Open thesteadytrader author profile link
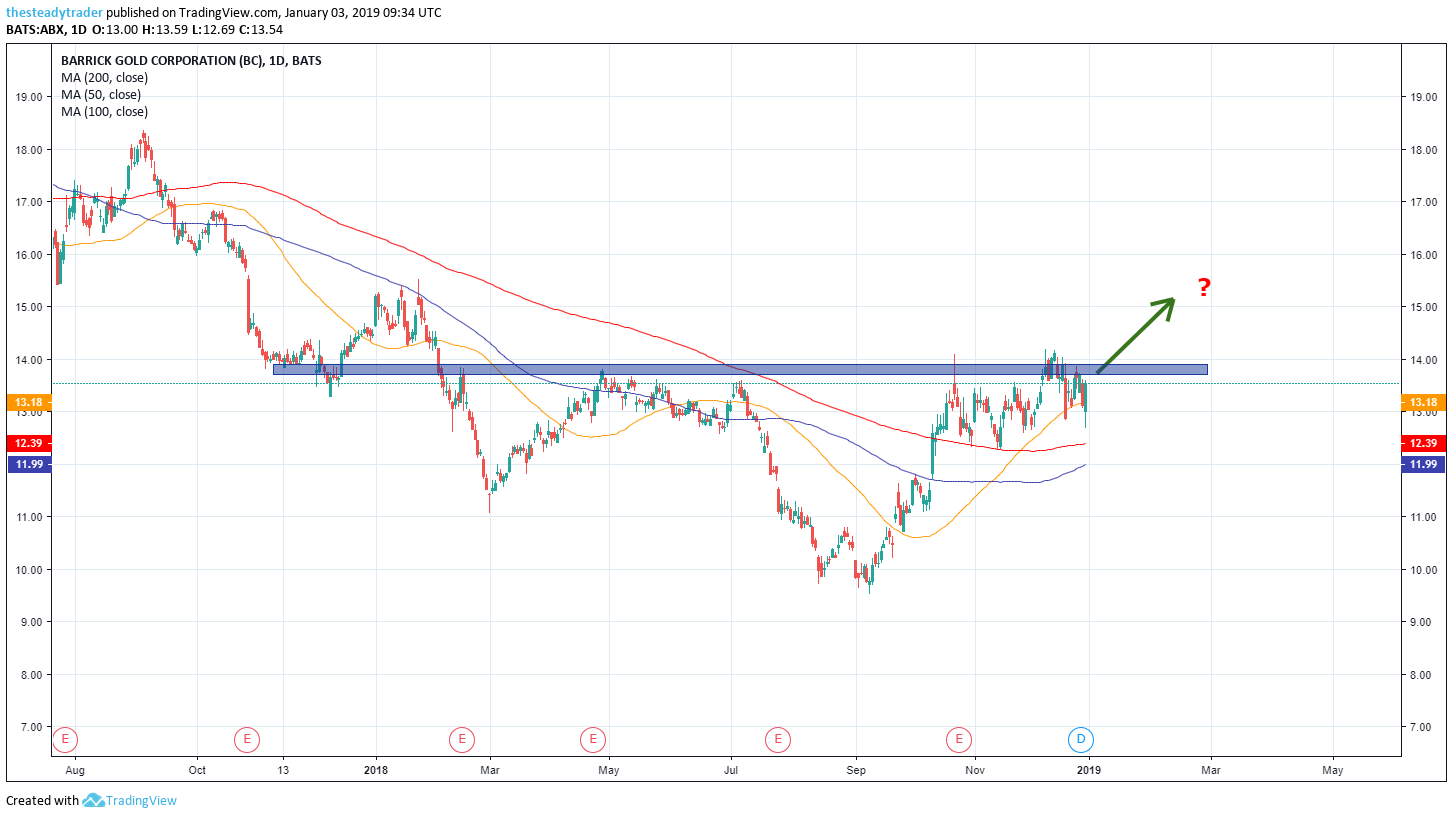The image size is (1453, 818). [54, 13]
